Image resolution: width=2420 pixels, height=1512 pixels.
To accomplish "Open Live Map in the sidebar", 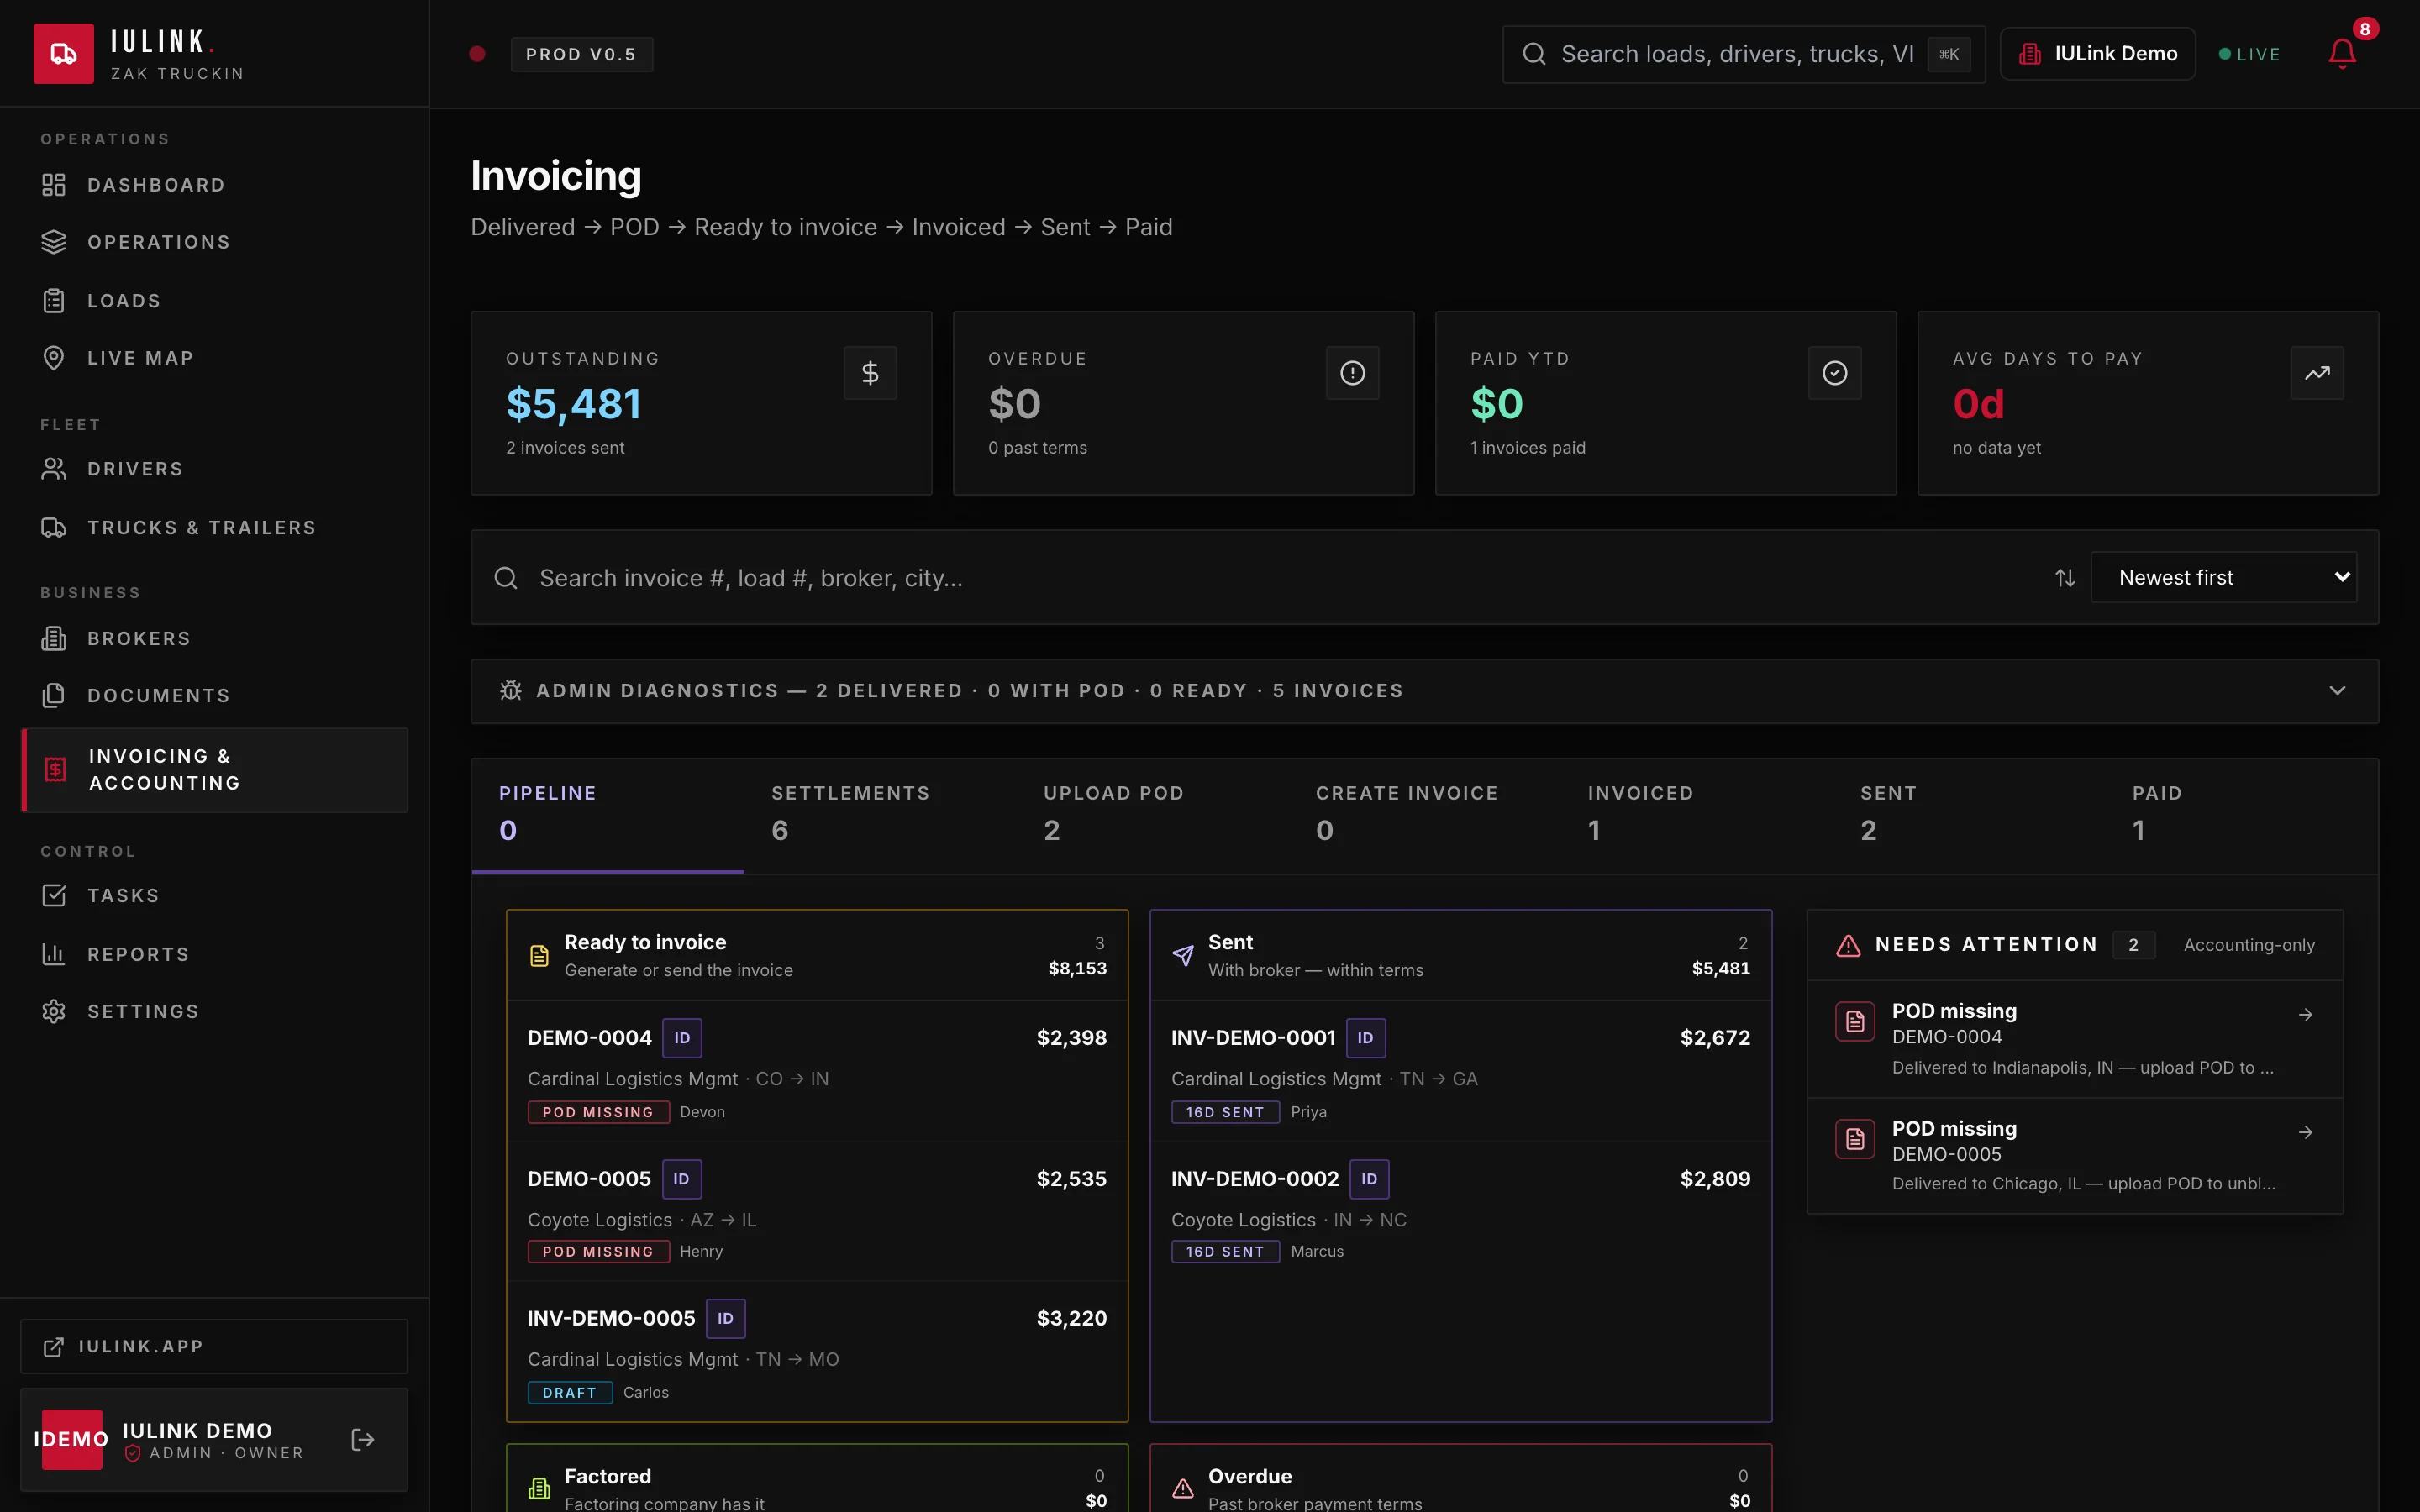I will tap(214, 358).
